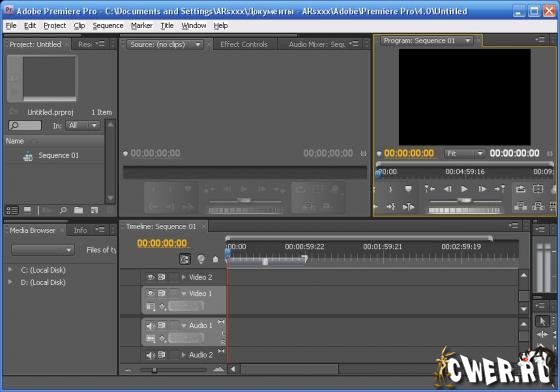
Task: Click the orange Timeline timecode 00;00;00;00
Action: pos(162,243)
